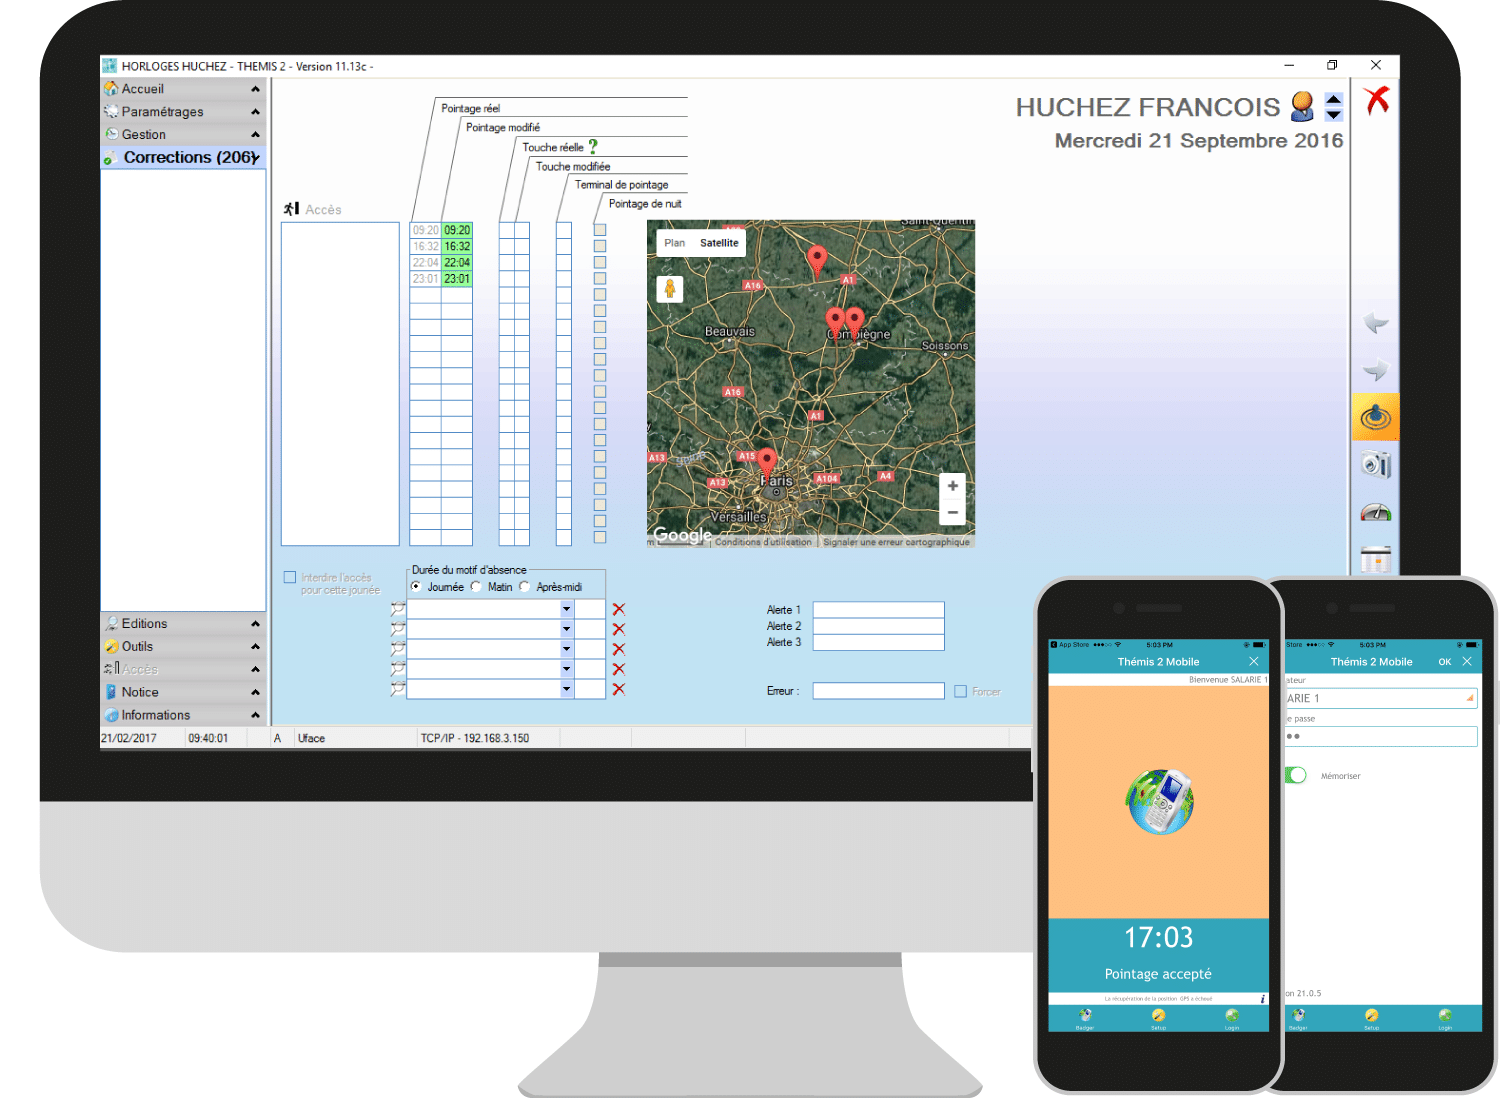The image size is (1500, 1098).
Task: Switch map to Satellite view
Action: [x=719, y=243]
